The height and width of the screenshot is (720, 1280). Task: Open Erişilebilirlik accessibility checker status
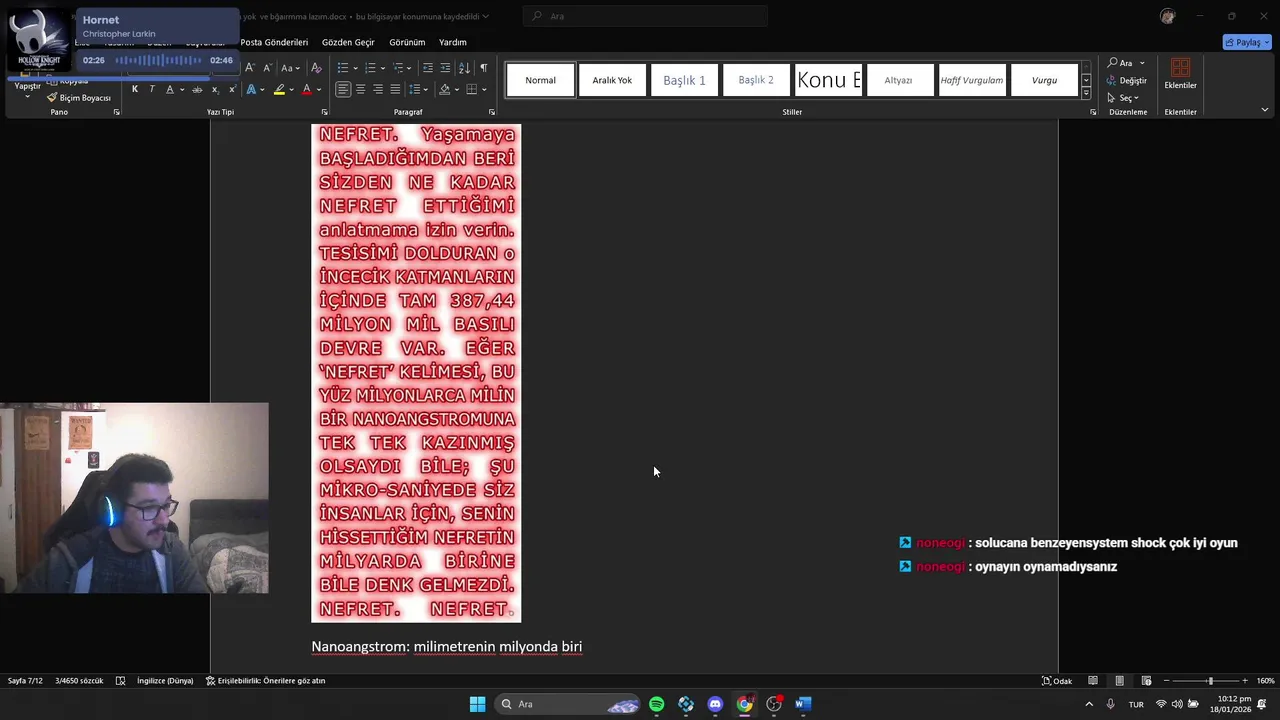(266, 681)
